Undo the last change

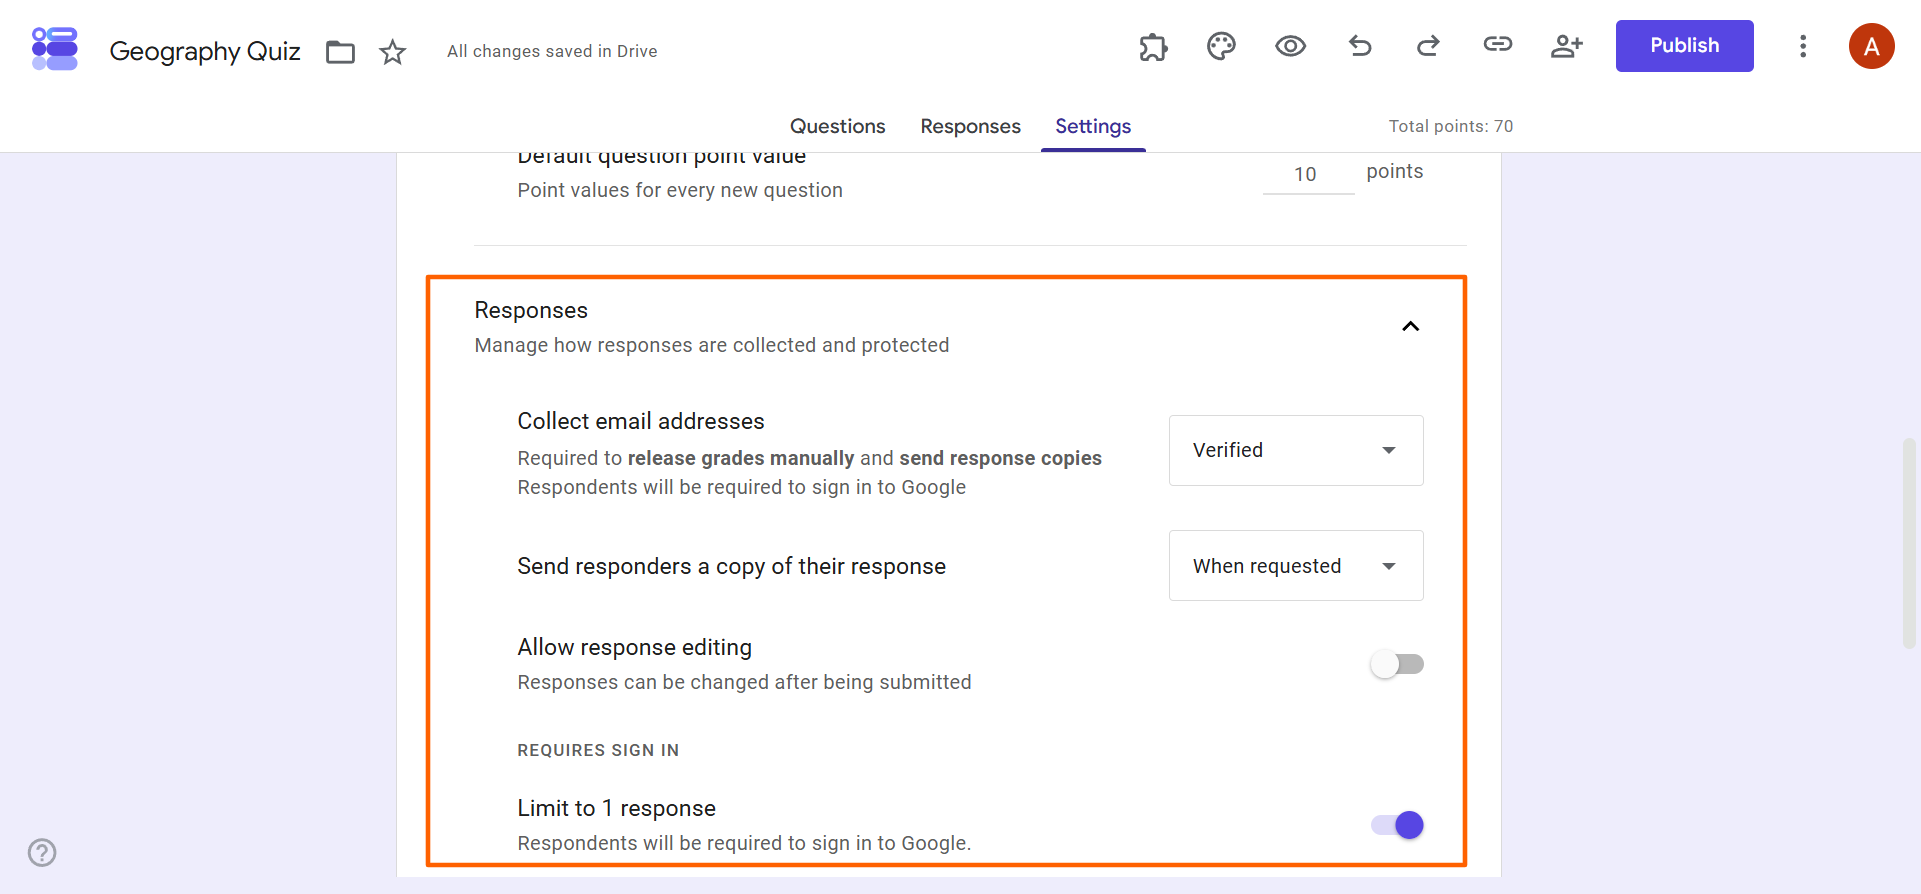[1360, 46]
